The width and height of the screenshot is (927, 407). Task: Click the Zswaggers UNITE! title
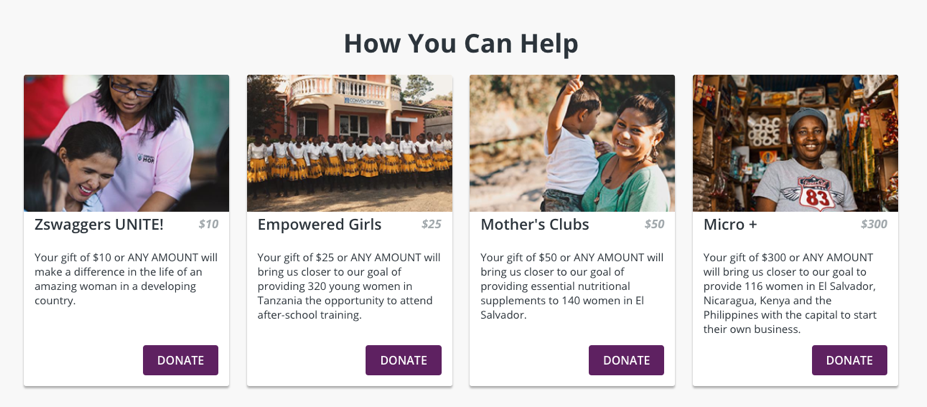coord(99,224)
